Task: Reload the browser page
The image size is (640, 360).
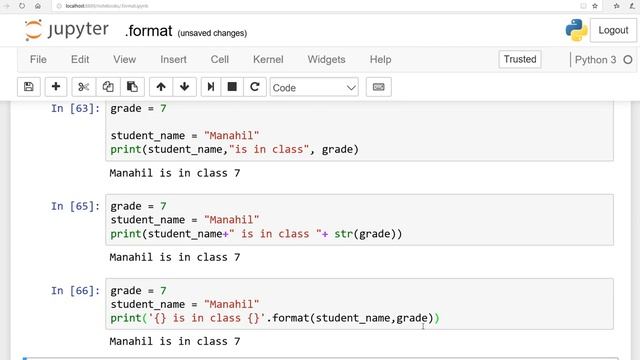Action: pos(22,6)
